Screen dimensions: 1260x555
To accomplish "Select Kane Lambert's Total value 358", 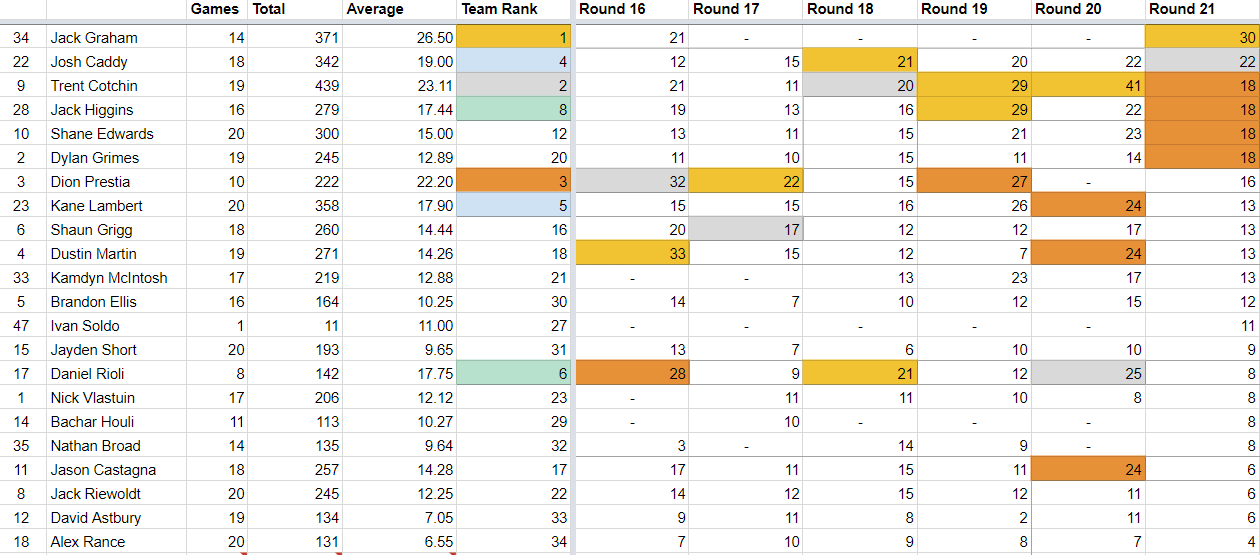I will click(x=294, y=206).
